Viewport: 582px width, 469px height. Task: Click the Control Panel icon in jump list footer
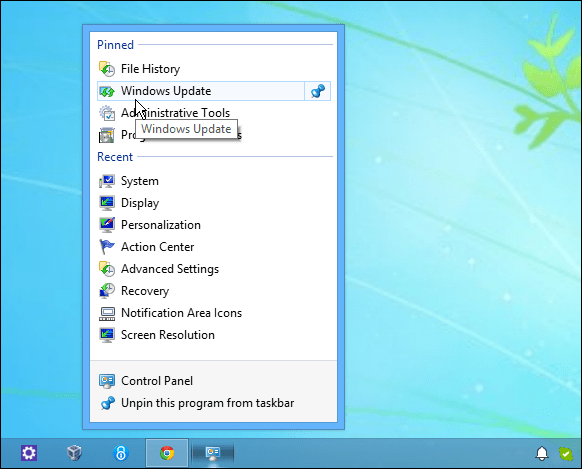tap(107, 381)
